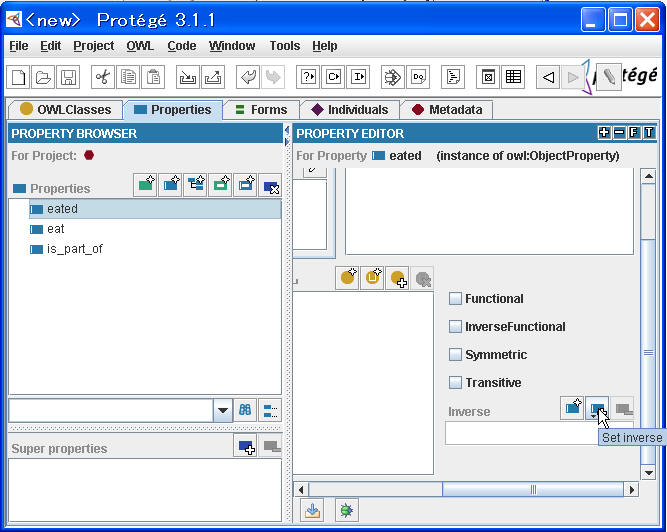
Task: Toggle the Transitive checkbox
Action: [456, 382]
